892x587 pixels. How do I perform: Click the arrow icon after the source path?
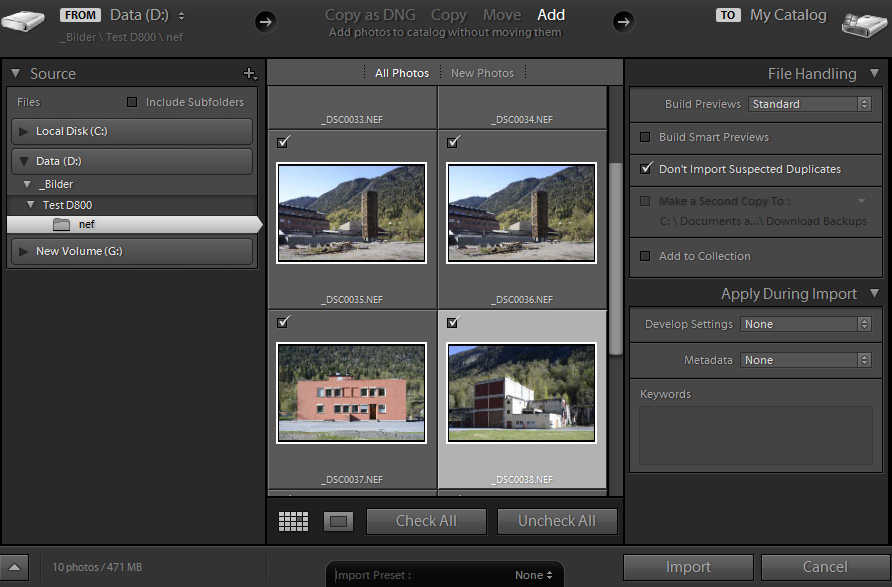pos(265,22)
